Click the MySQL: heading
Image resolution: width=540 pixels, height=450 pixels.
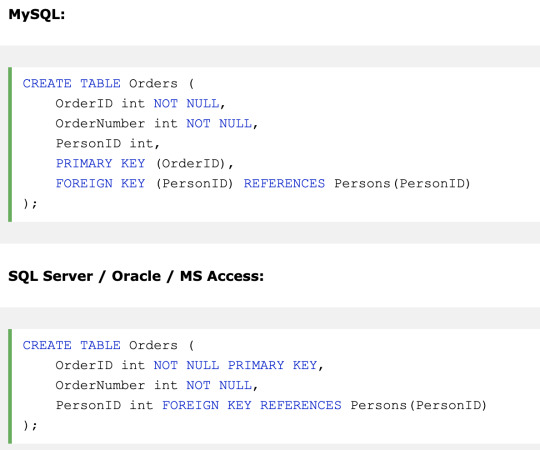(x=37, y=15)
